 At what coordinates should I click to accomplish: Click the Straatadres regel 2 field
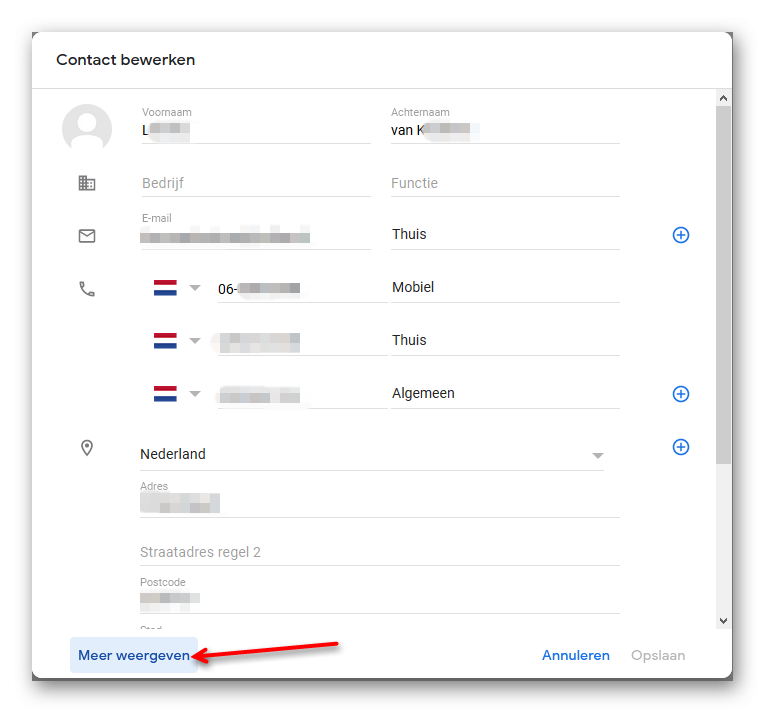tap(380, 552)
